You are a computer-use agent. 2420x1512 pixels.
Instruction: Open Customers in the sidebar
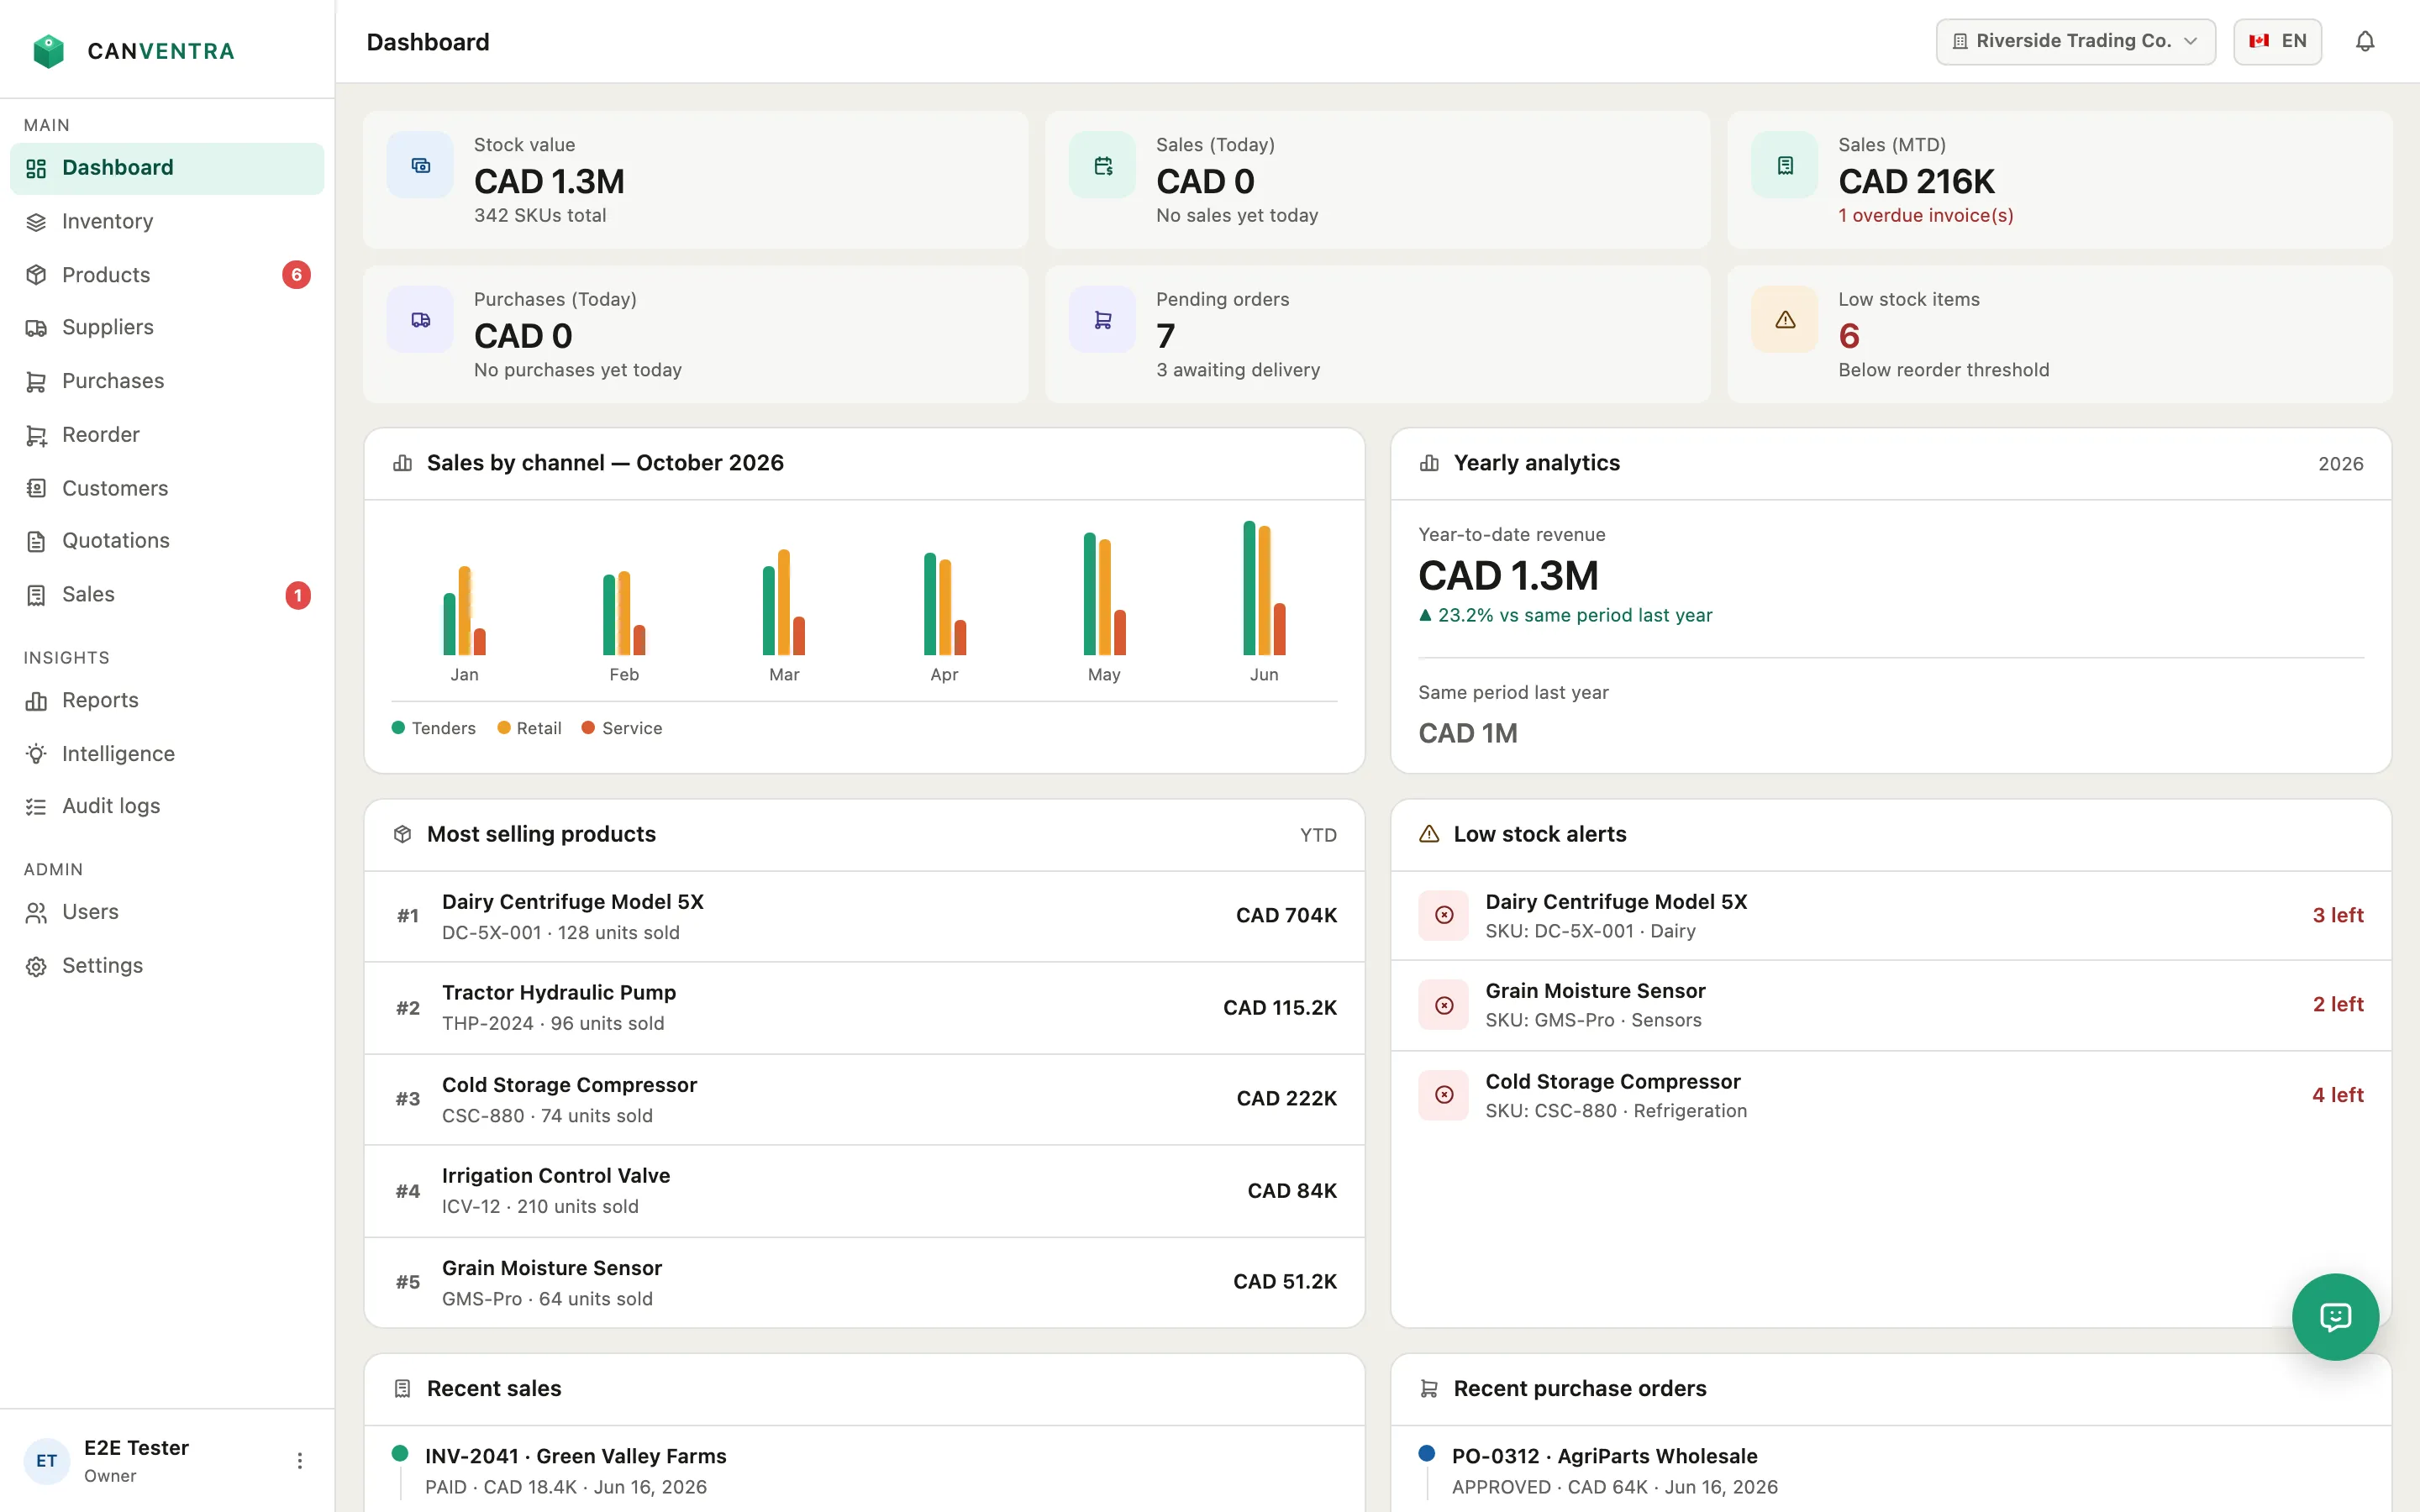pyautogui.click(x=167, y=488)
